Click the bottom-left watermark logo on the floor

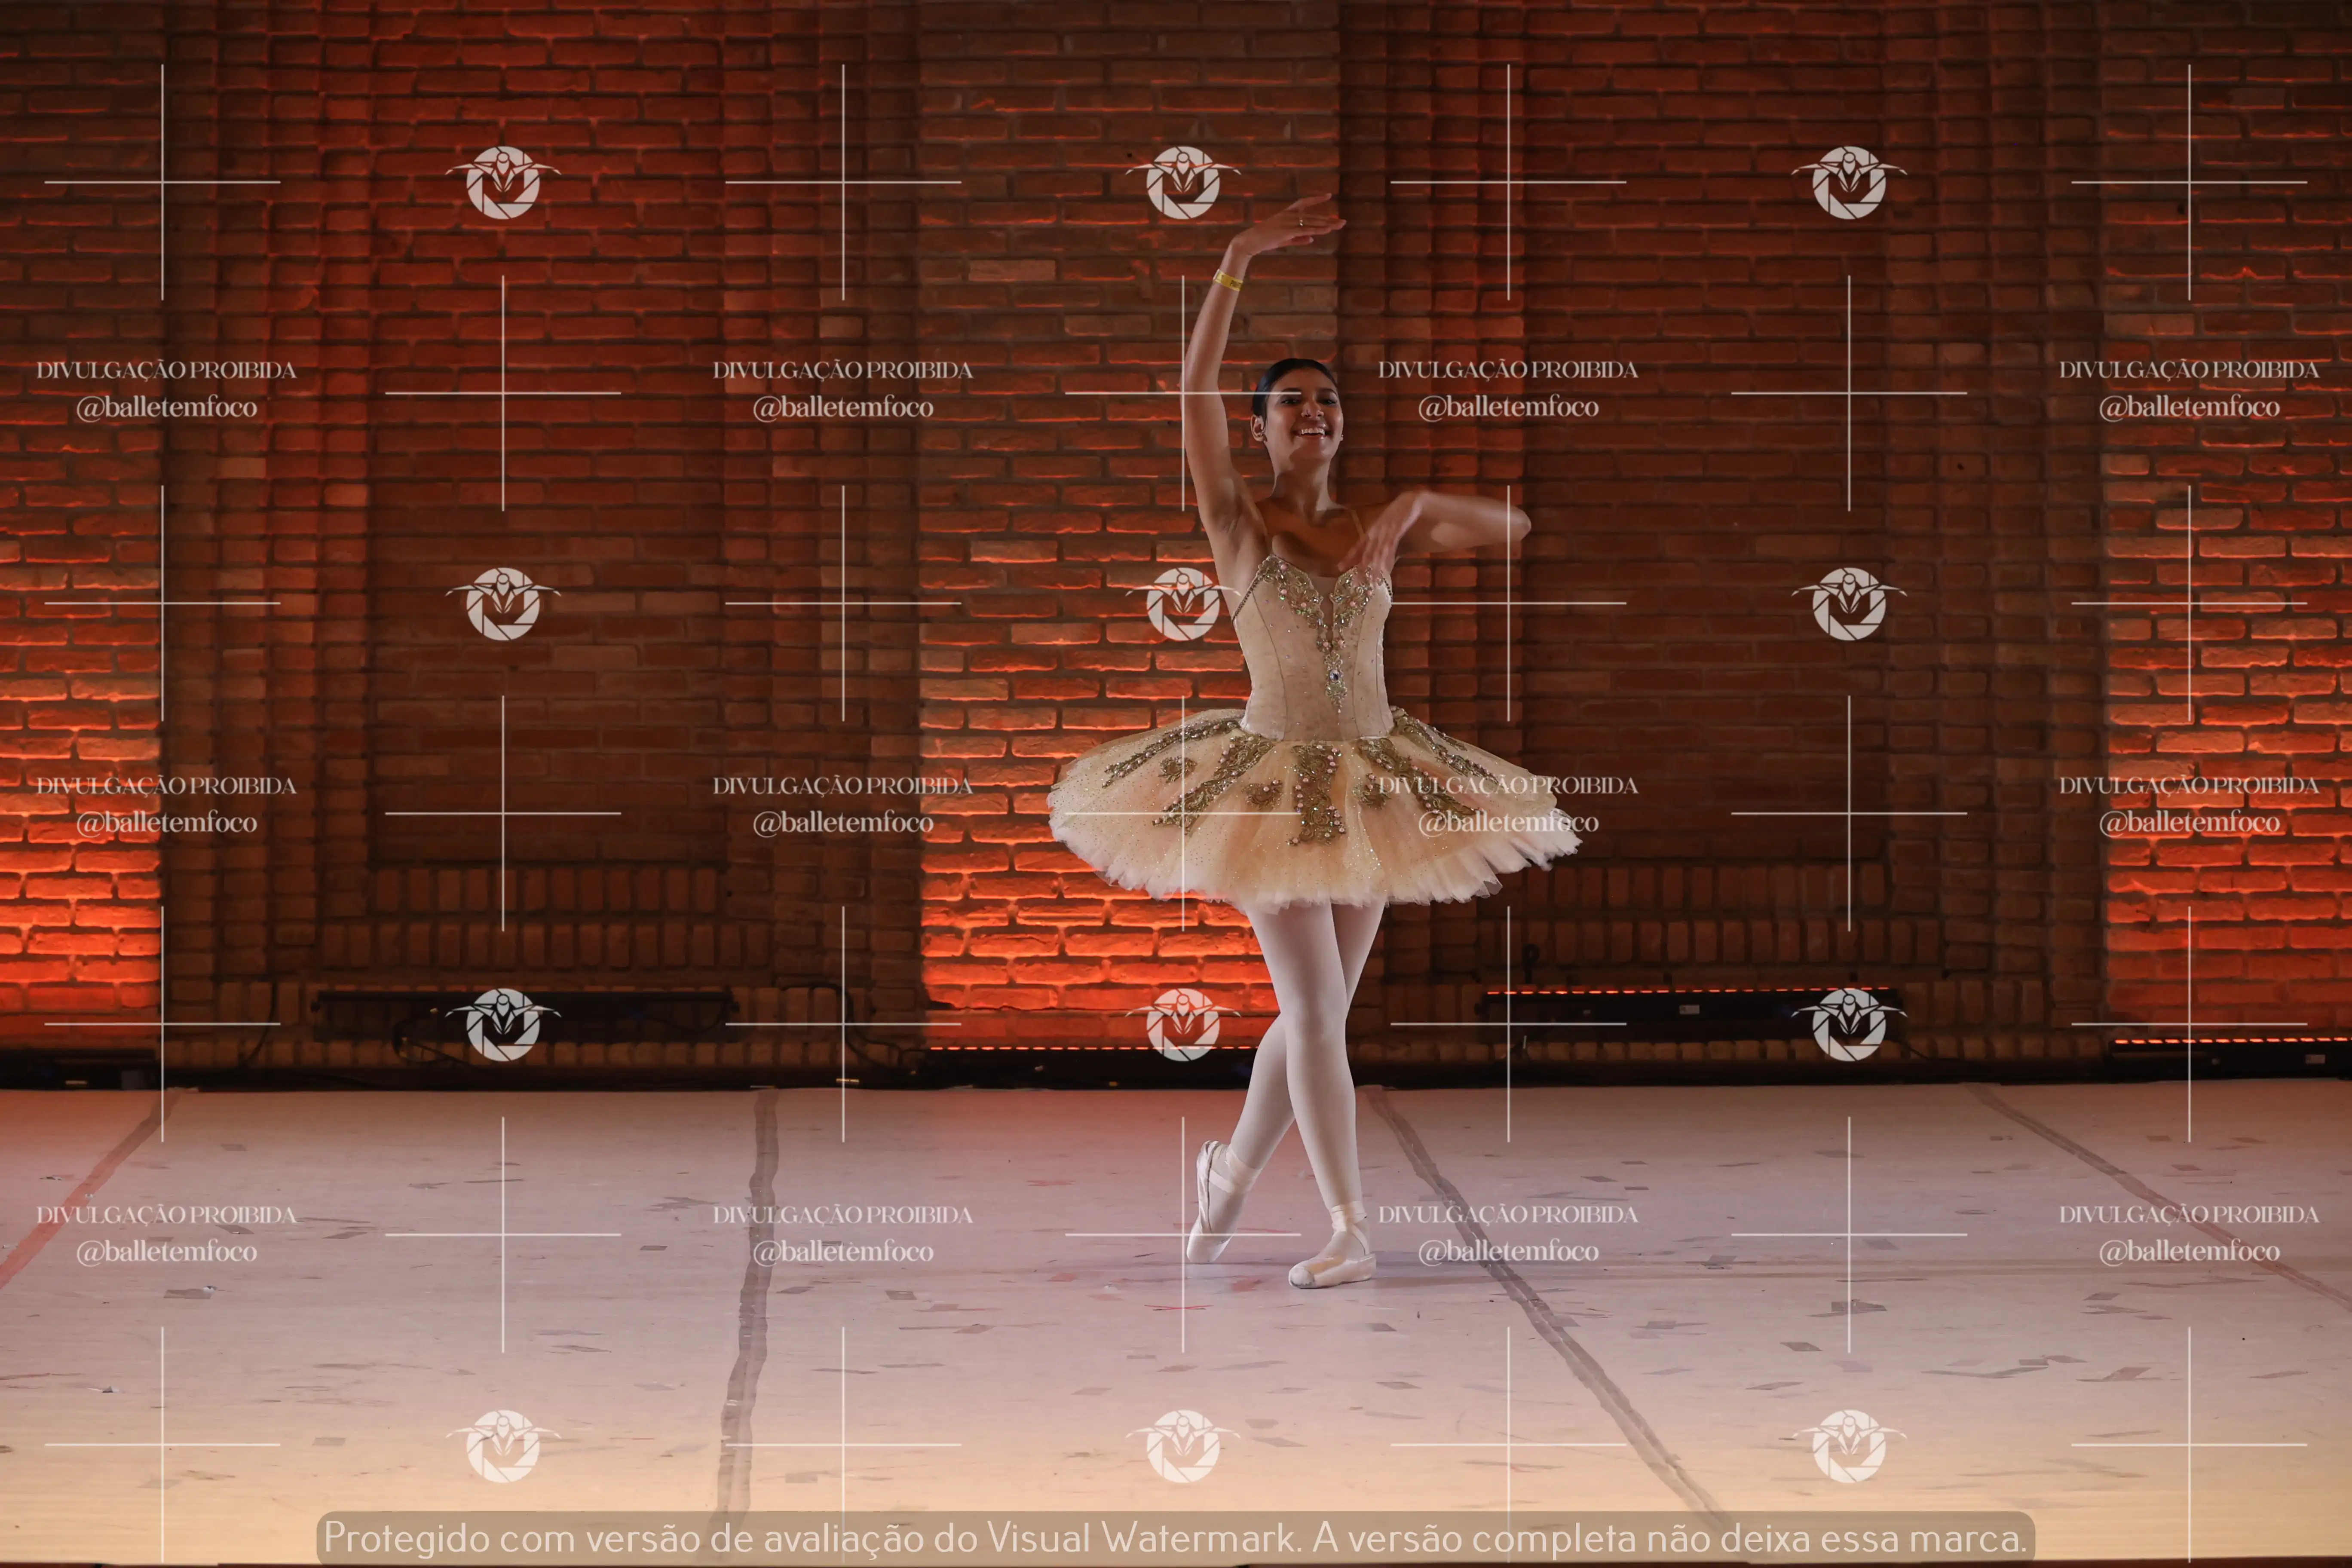[x=503, y=1446]
